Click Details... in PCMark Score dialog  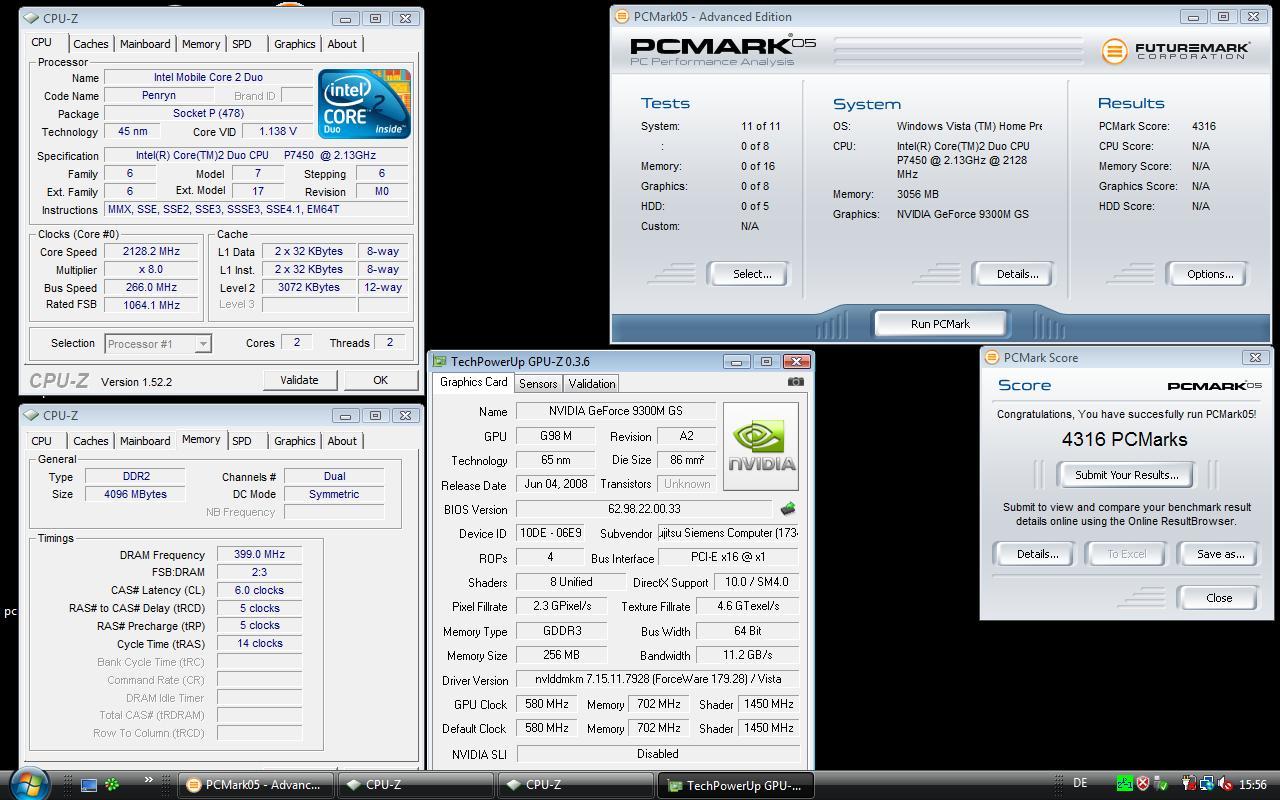[1035, 554]
